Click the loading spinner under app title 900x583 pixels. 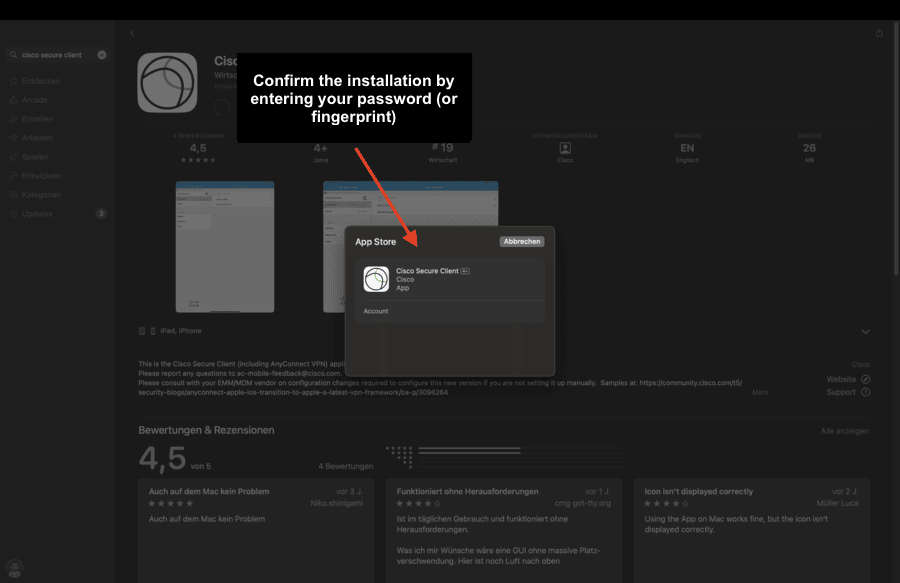(222, 107)
